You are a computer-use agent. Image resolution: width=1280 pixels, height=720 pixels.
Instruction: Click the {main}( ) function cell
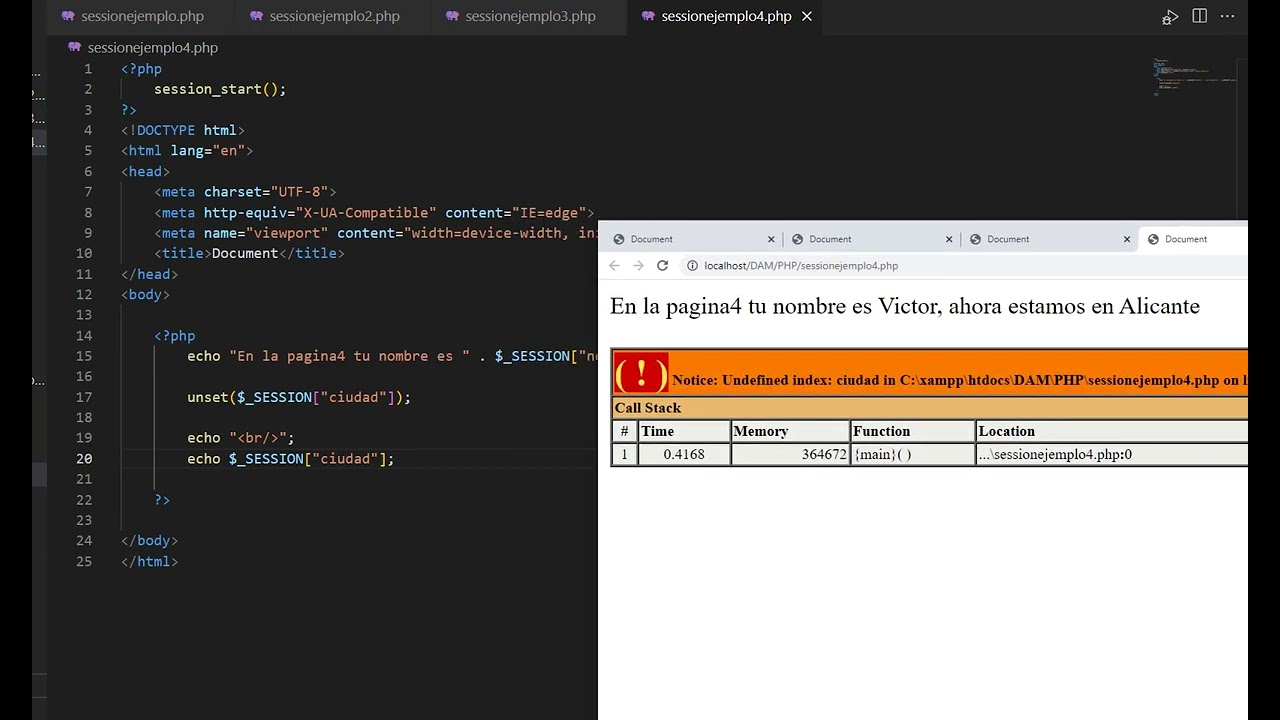click(x=912, y=454)
